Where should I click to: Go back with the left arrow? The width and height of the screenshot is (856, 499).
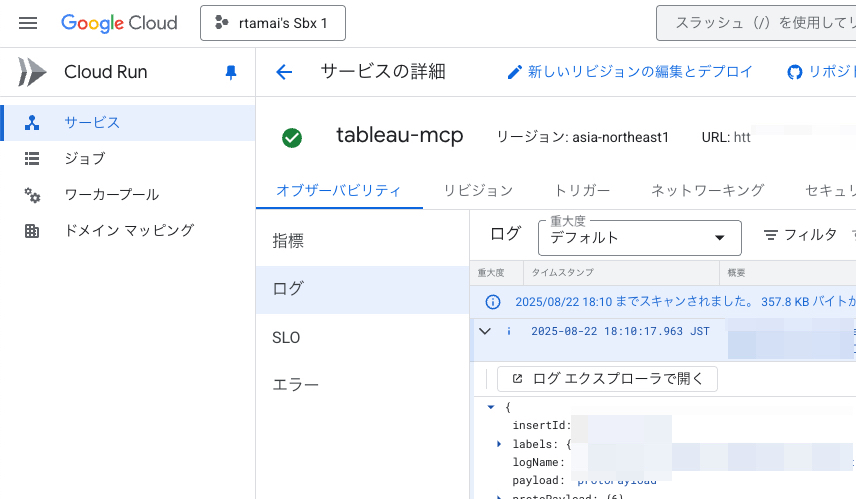point(284,72)
